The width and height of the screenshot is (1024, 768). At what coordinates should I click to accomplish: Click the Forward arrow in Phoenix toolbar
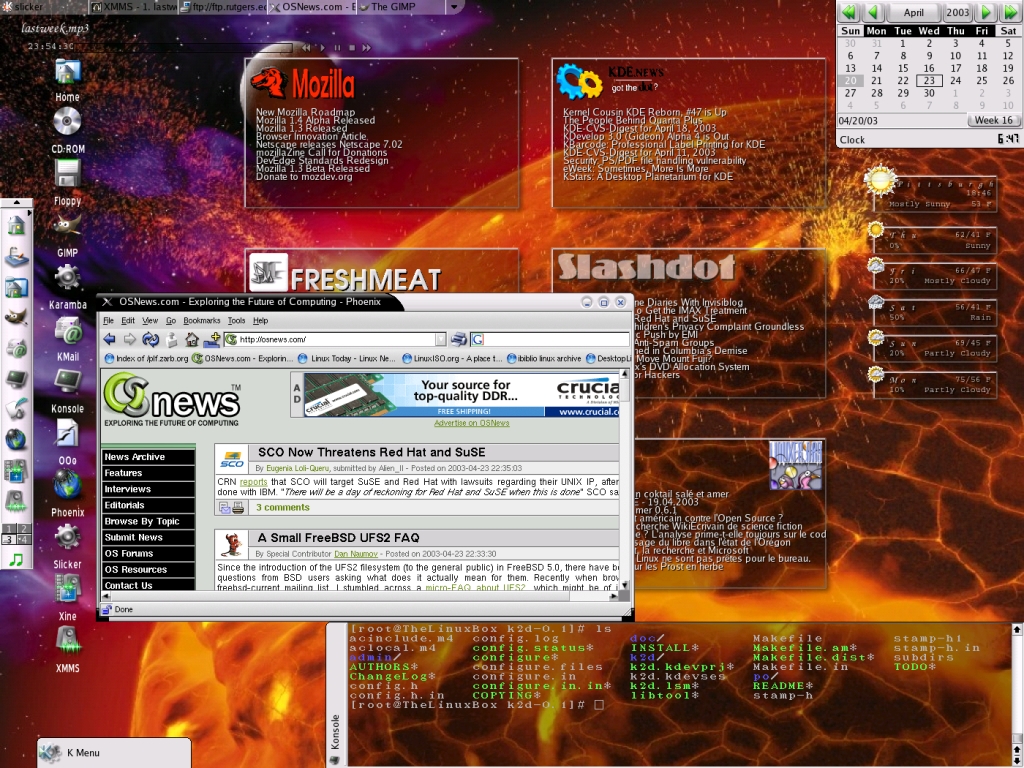[x=130, y=339]
